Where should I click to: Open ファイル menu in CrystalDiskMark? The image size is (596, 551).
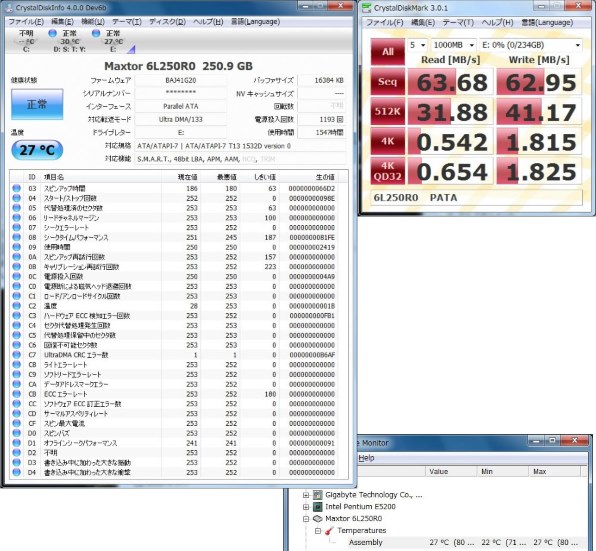(384, 22)
